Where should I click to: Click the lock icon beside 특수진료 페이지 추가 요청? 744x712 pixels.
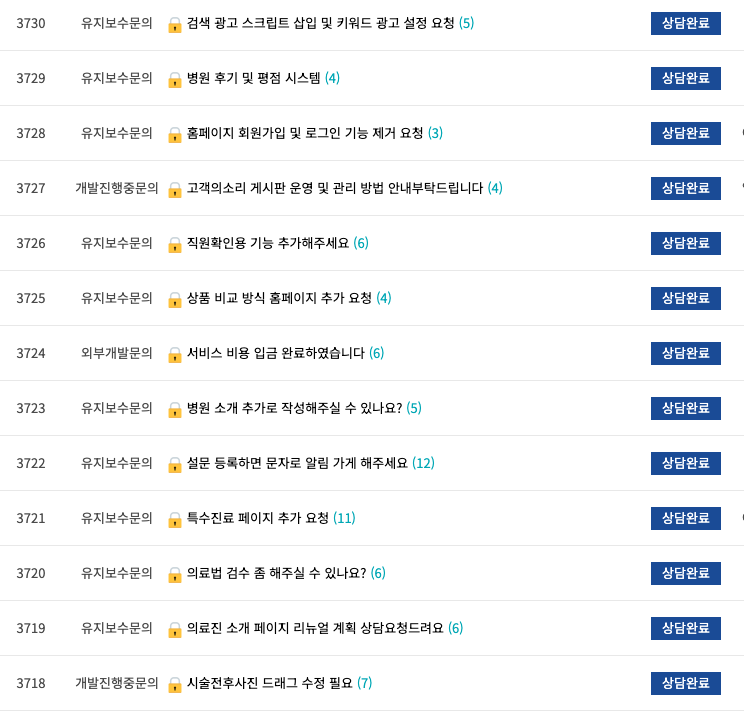tap(175, 520)
